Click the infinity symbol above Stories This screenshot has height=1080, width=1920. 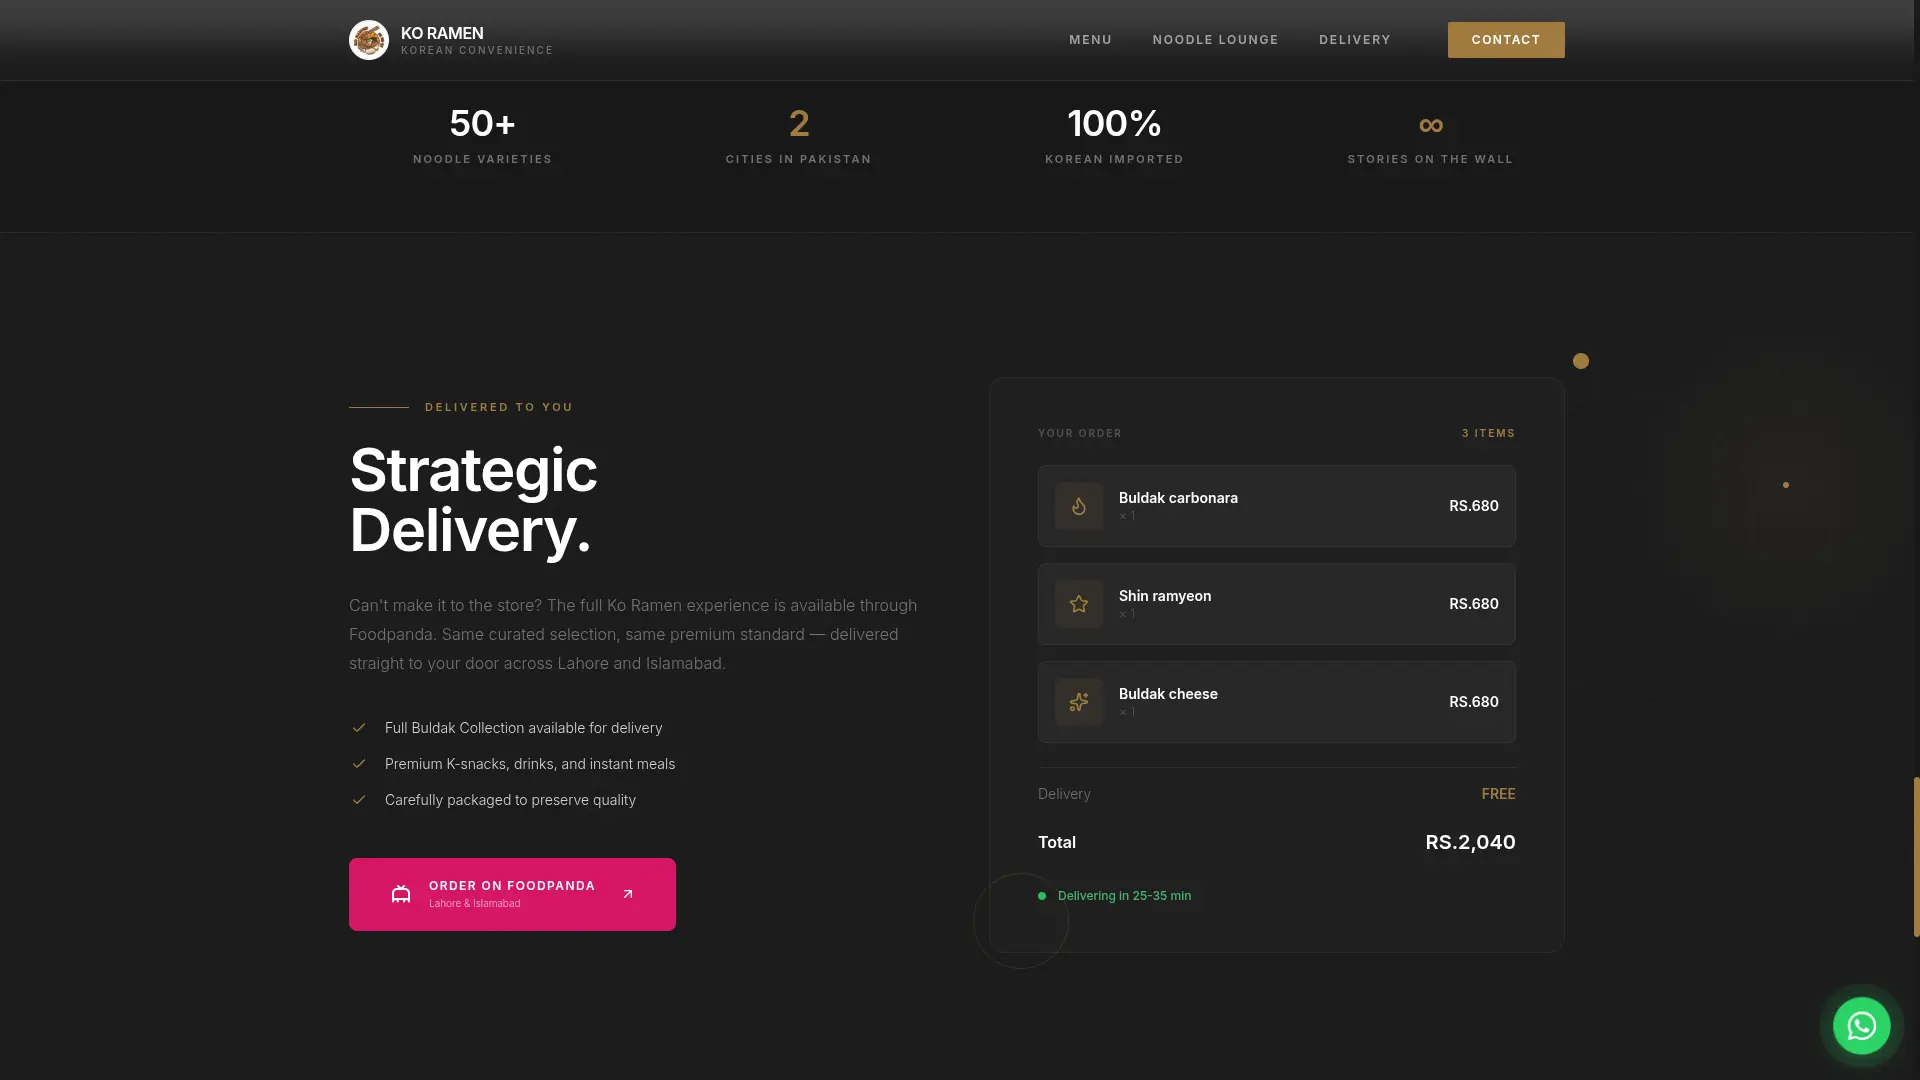[1431, 125]
